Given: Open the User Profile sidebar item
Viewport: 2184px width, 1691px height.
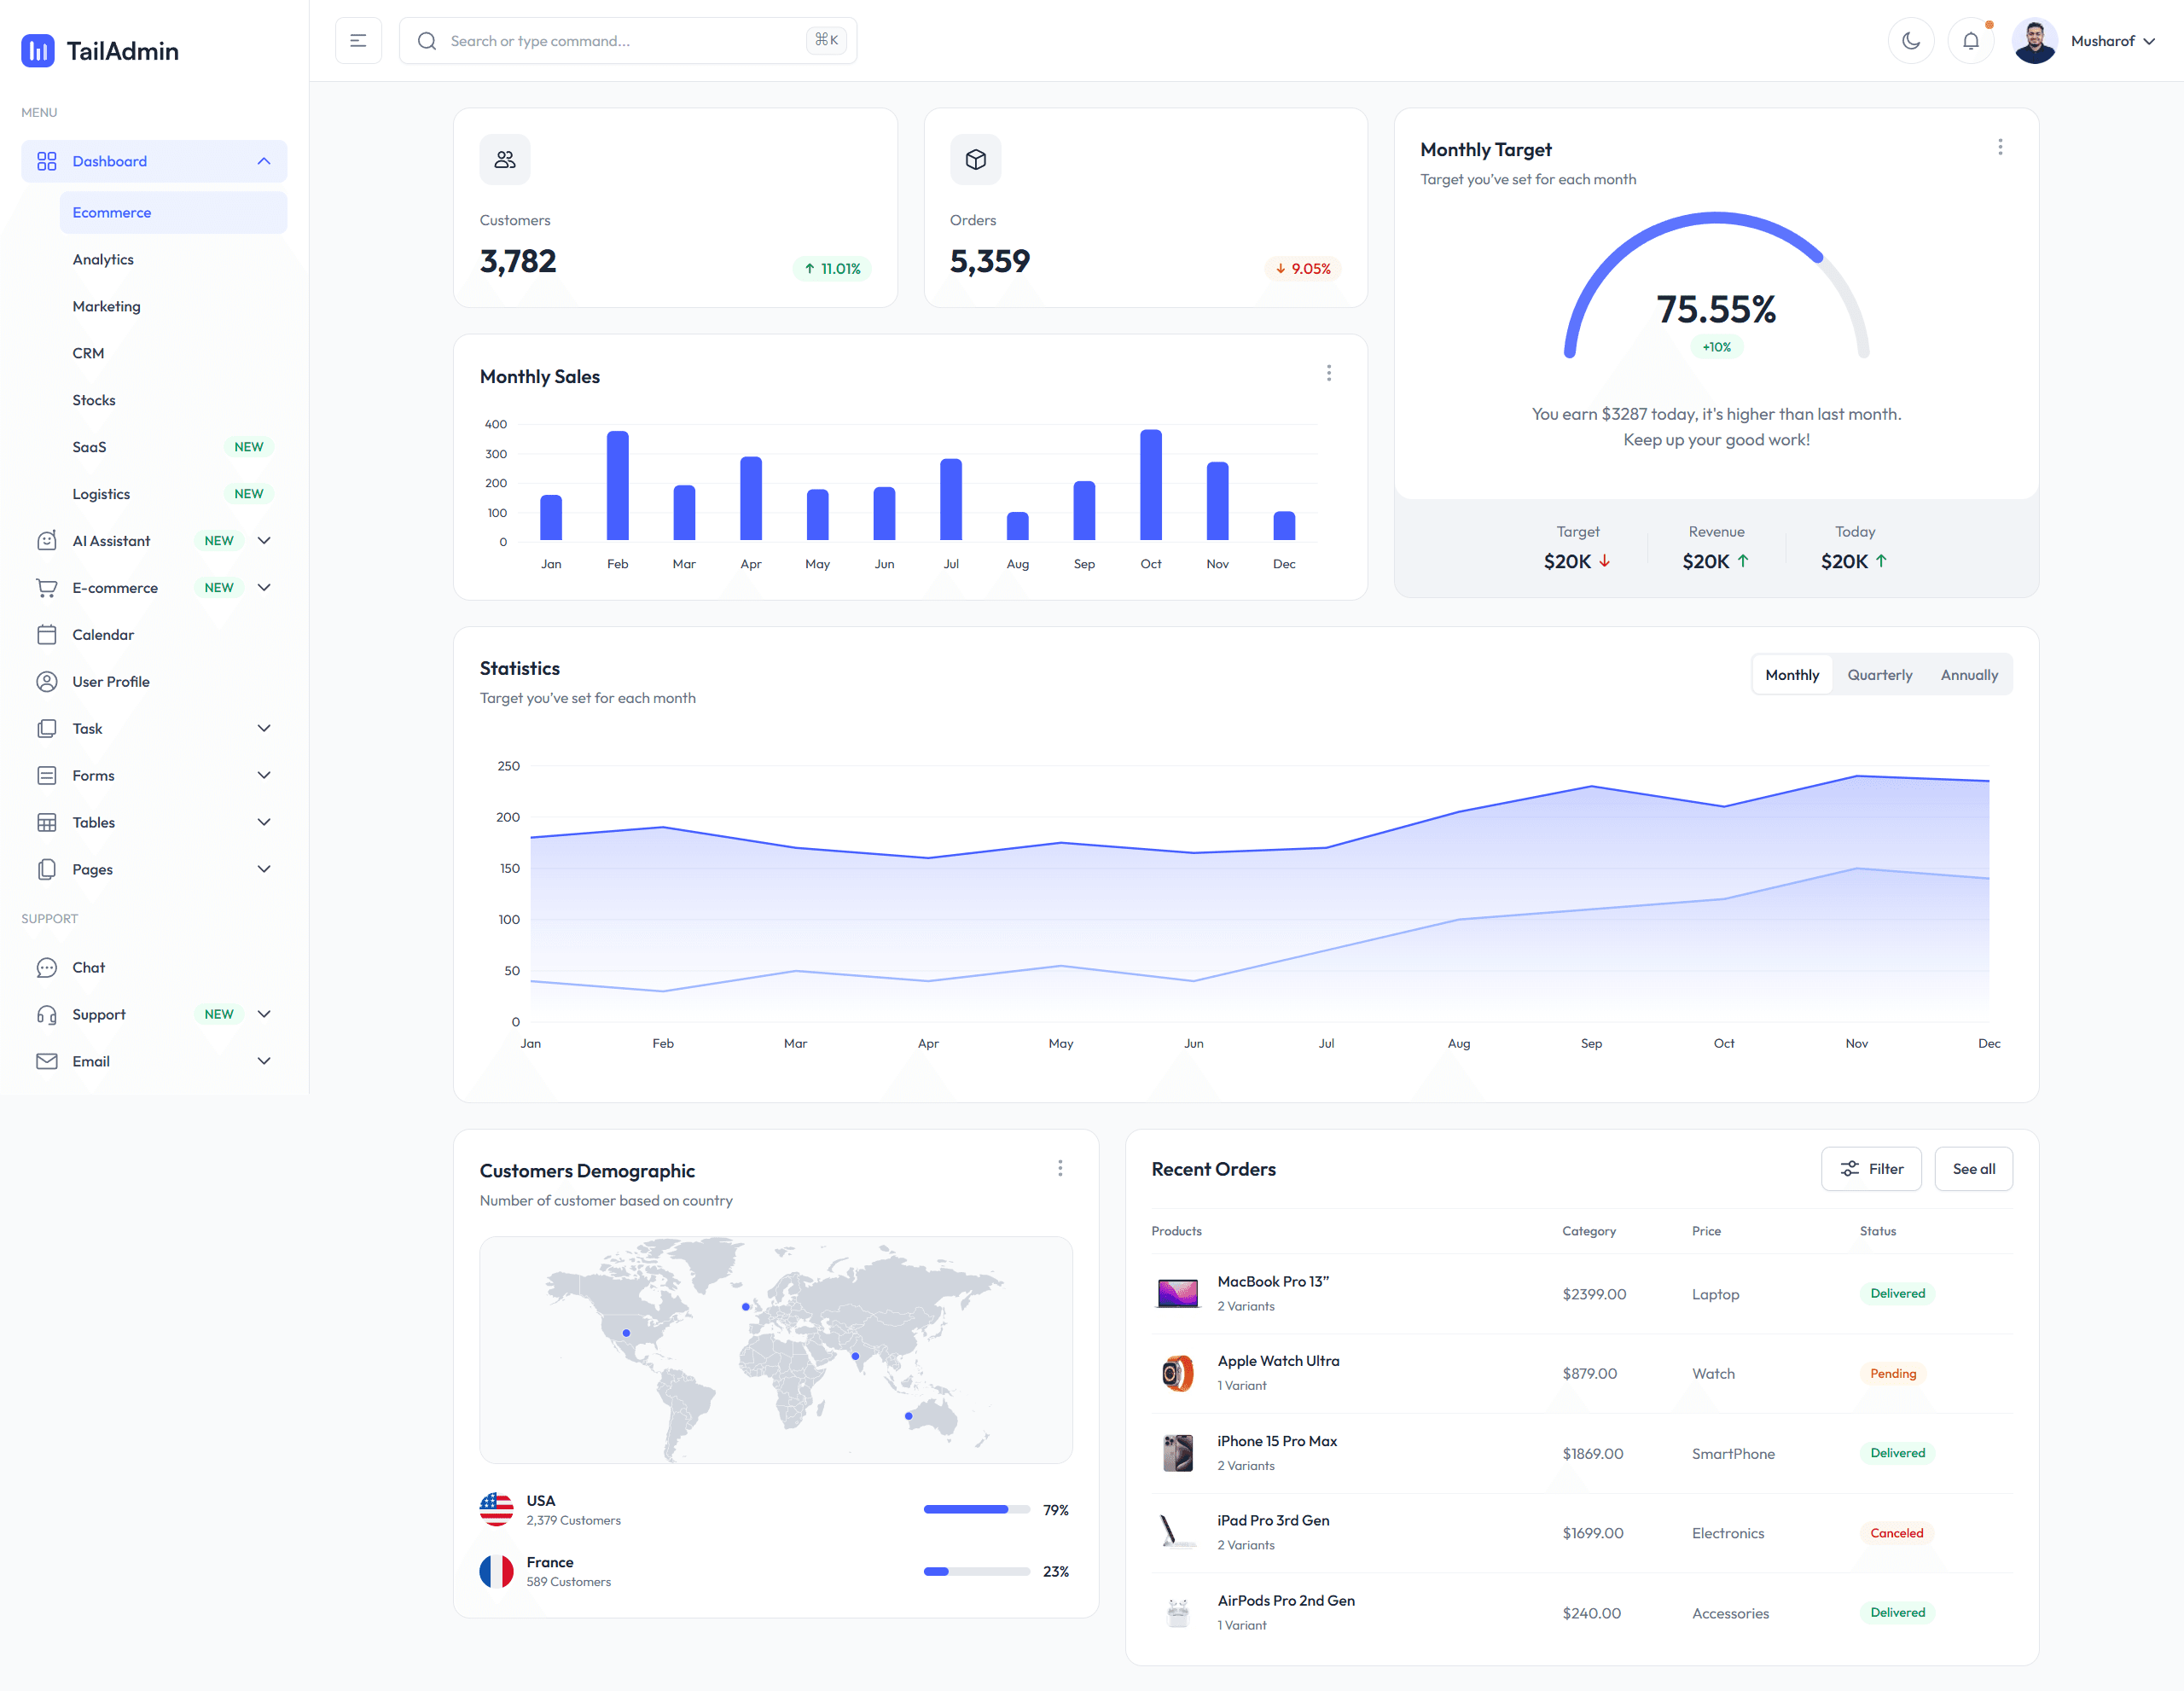Looking at the screenshot, I should [111, 681].
